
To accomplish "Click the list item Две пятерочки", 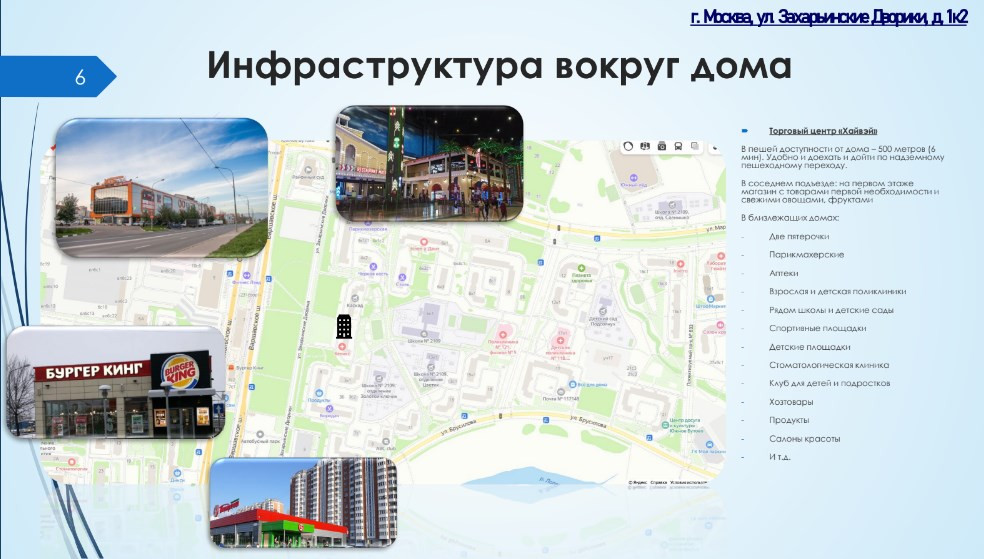I will click(799, 237).
